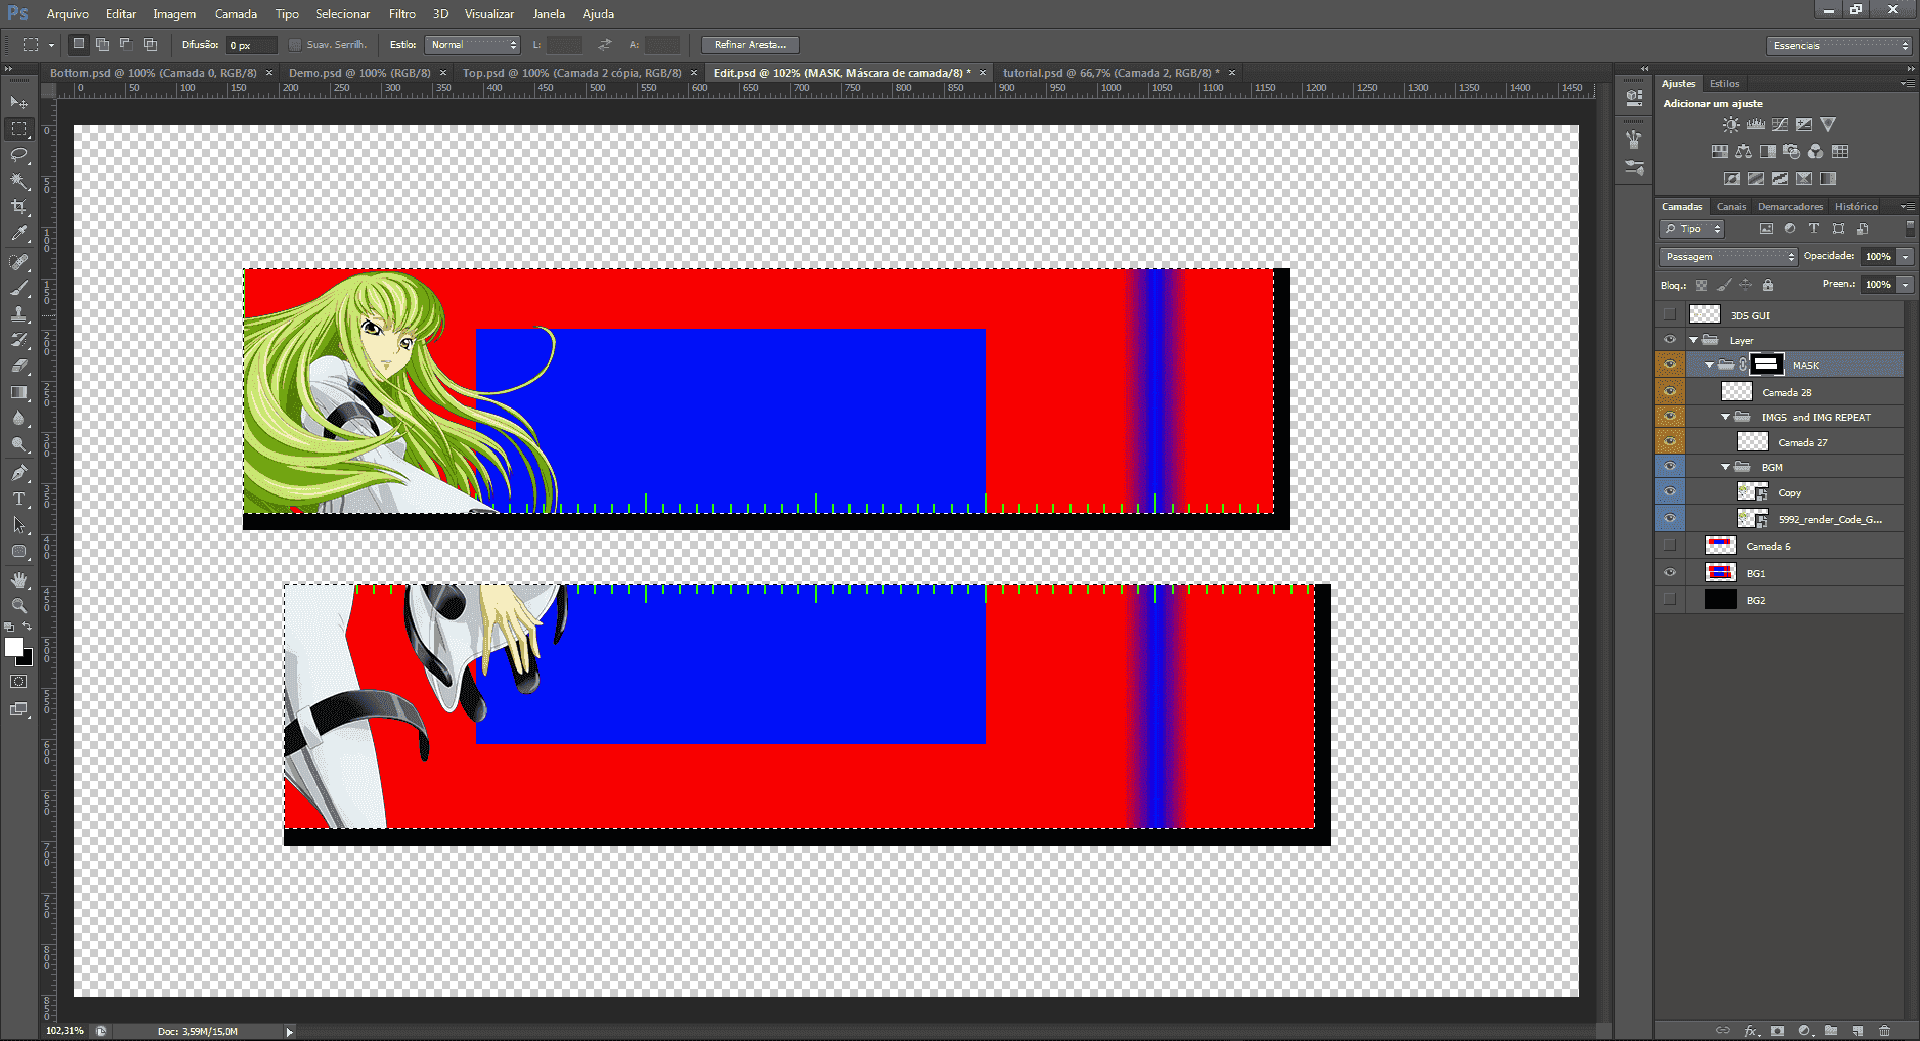Hide the MASK group layer
1920x1041 pixels.
coord(1670,365)
